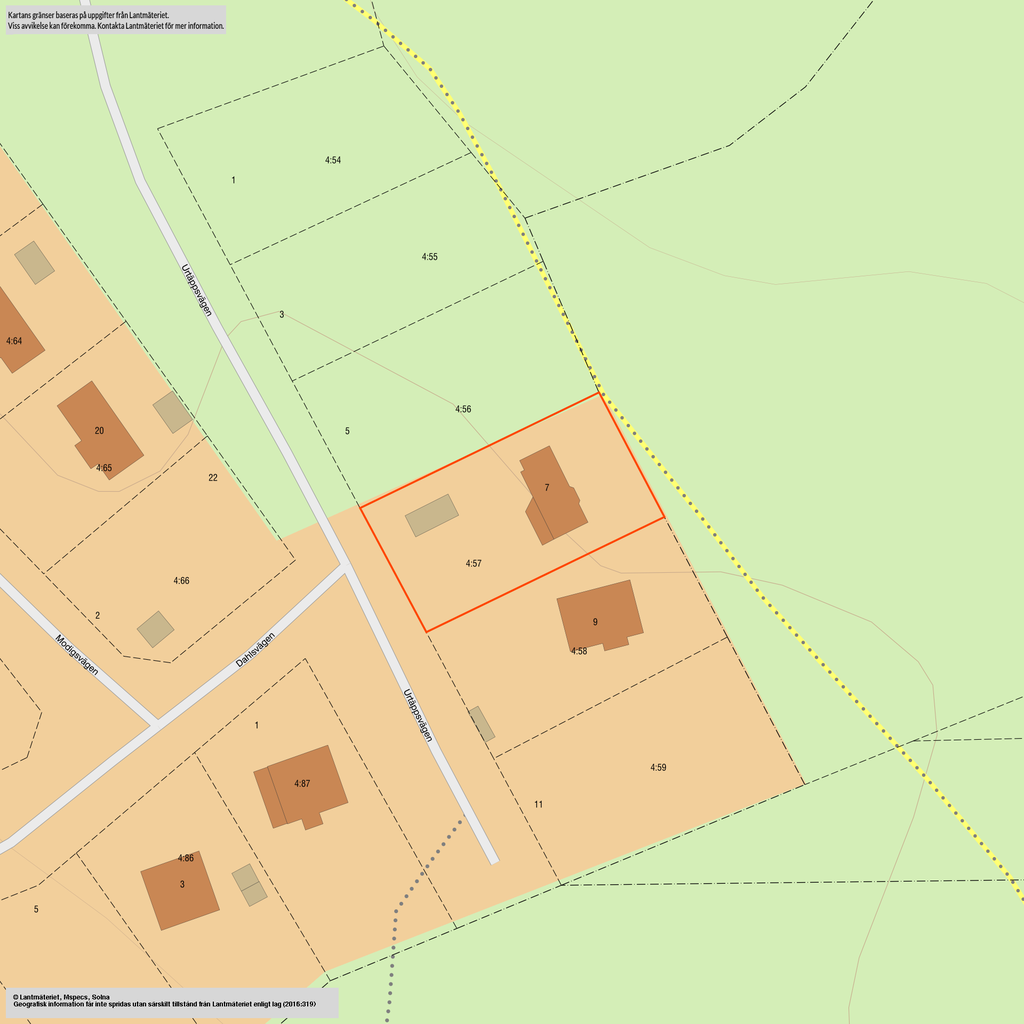1024x1024 pixels.
Task: Click the Dahlsvägen street label
Action: pos(255,650)
